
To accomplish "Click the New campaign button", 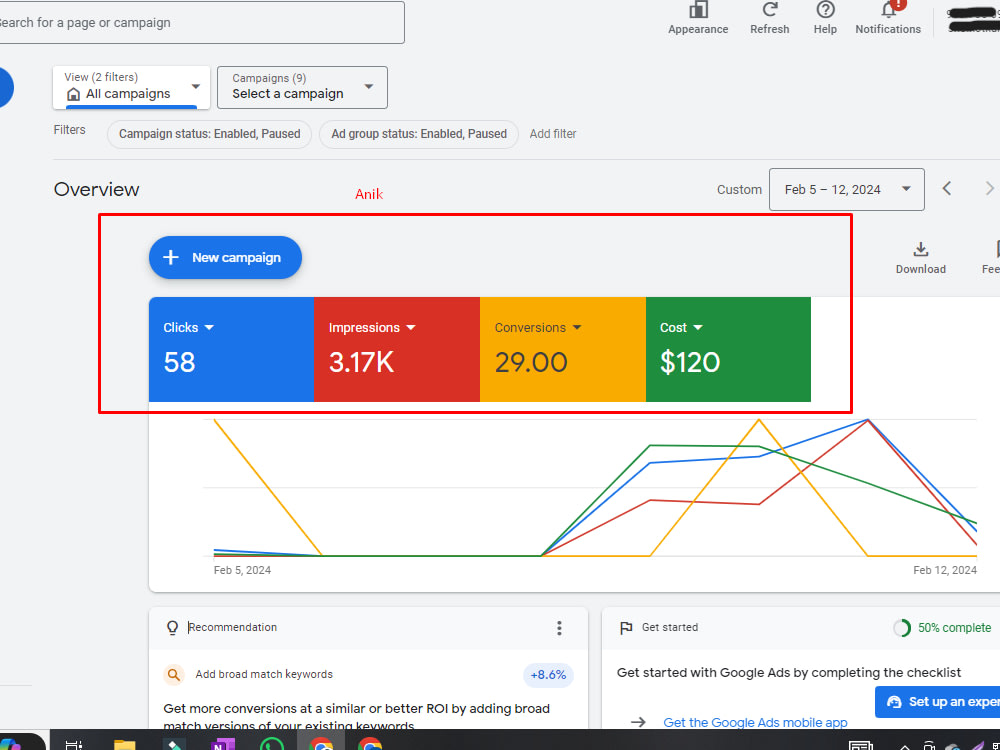I will [225, 258].
